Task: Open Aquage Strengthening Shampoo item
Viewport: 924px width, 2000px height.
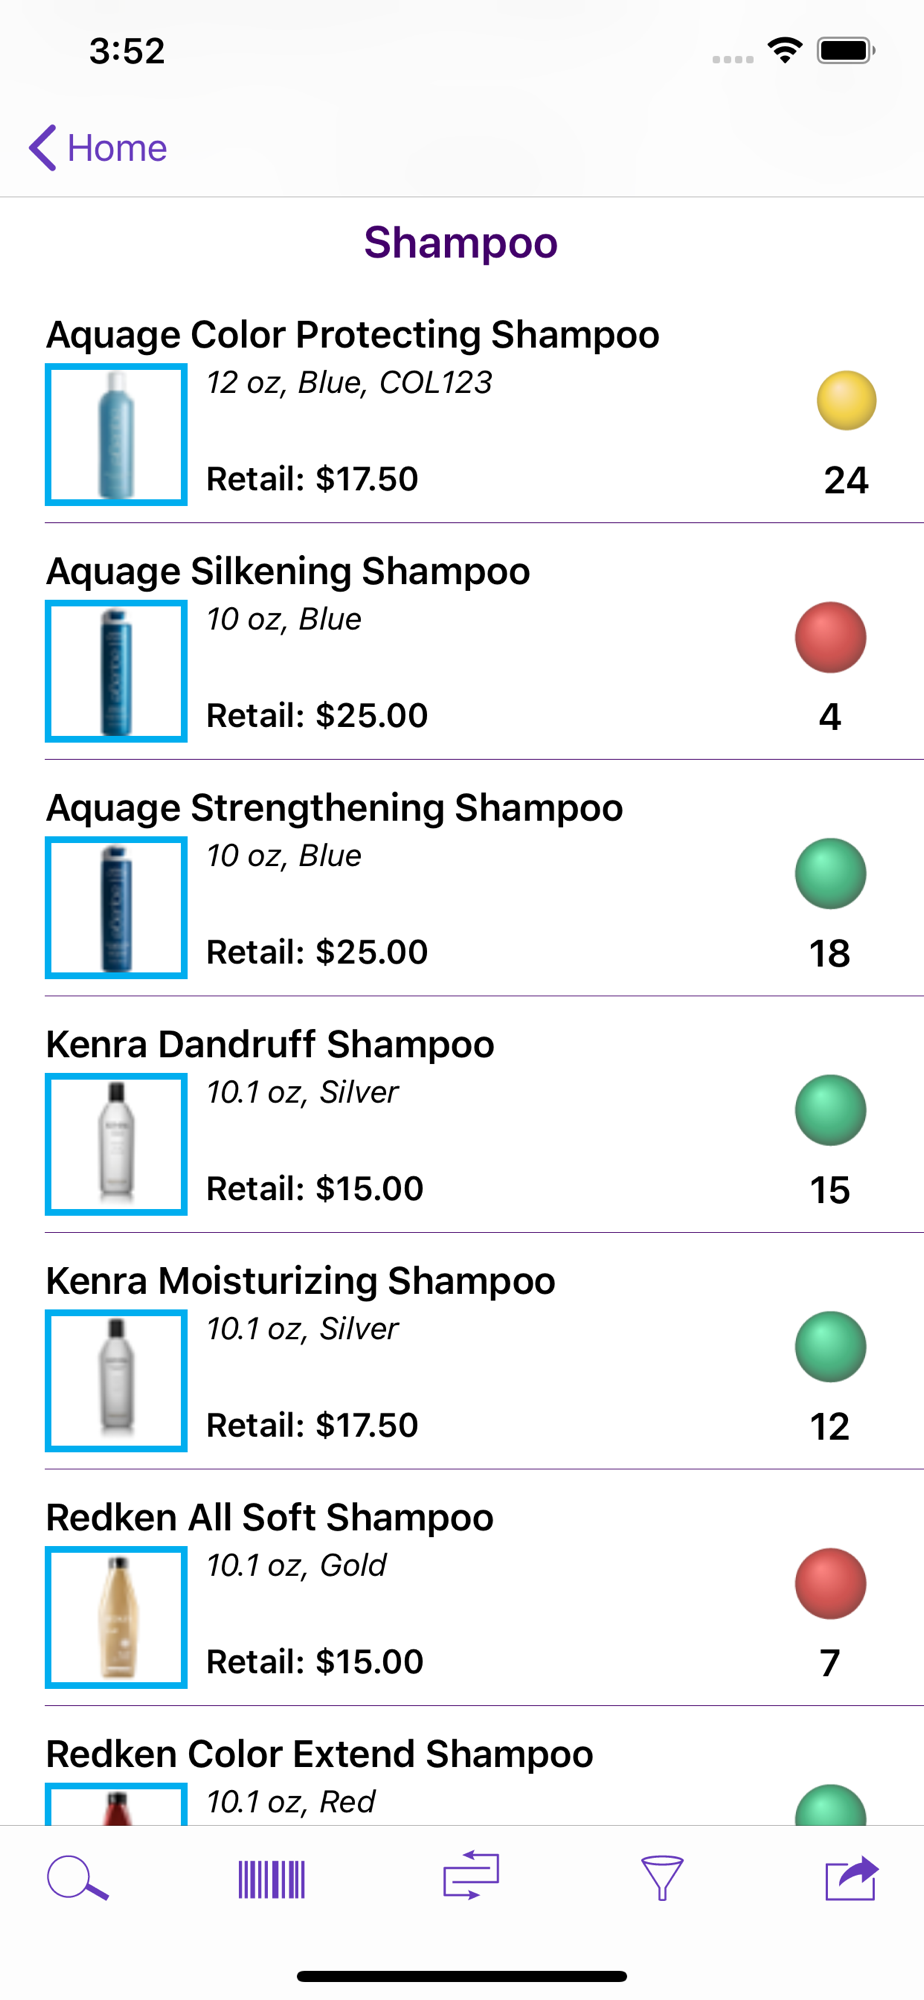Action: coord(334,808)
